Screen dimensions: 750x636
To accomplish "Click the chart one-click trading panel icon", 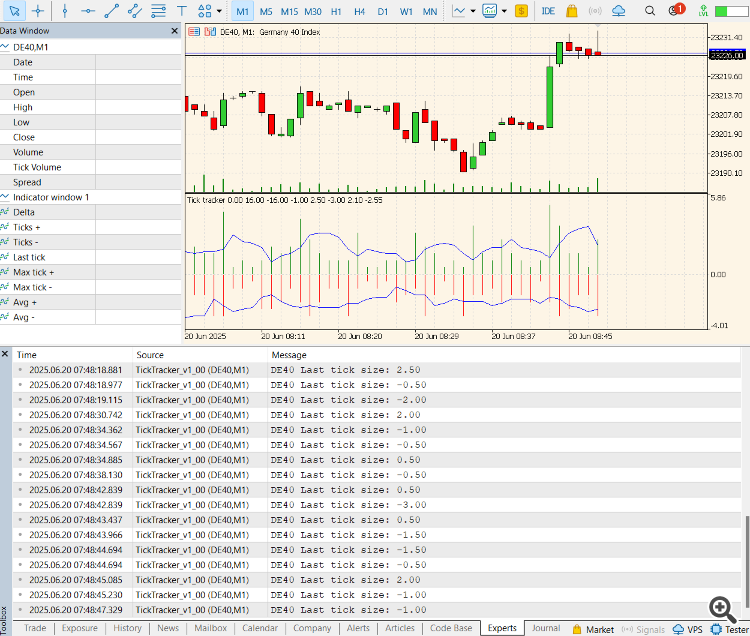I will (x=194, y=32).
